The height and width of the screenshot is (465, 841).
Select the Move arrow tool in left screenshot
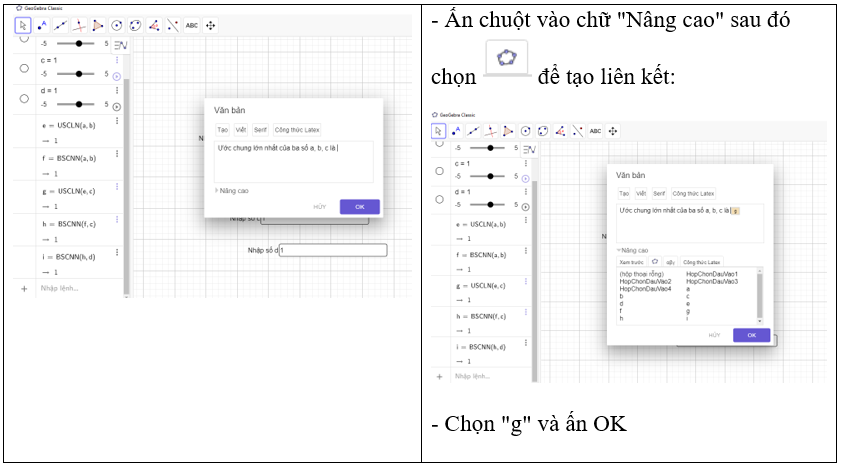click(x=22, y=25)
